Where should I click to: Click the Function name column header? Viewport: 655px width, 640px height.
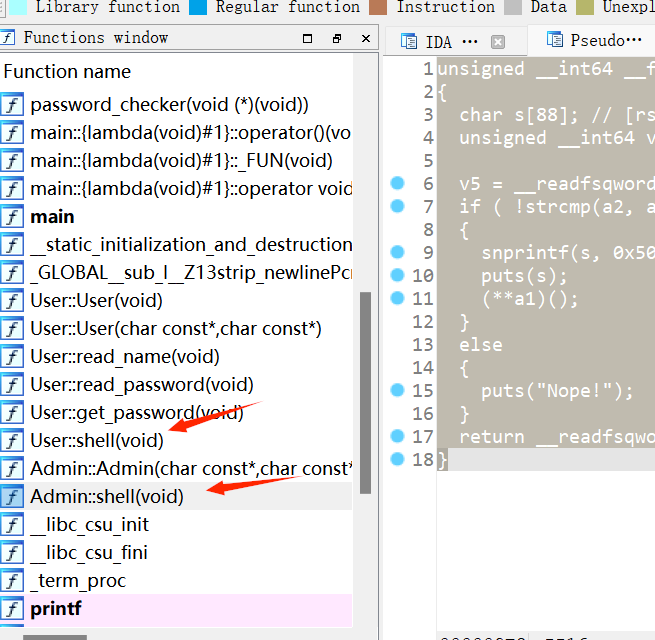[x=67, y=72]
